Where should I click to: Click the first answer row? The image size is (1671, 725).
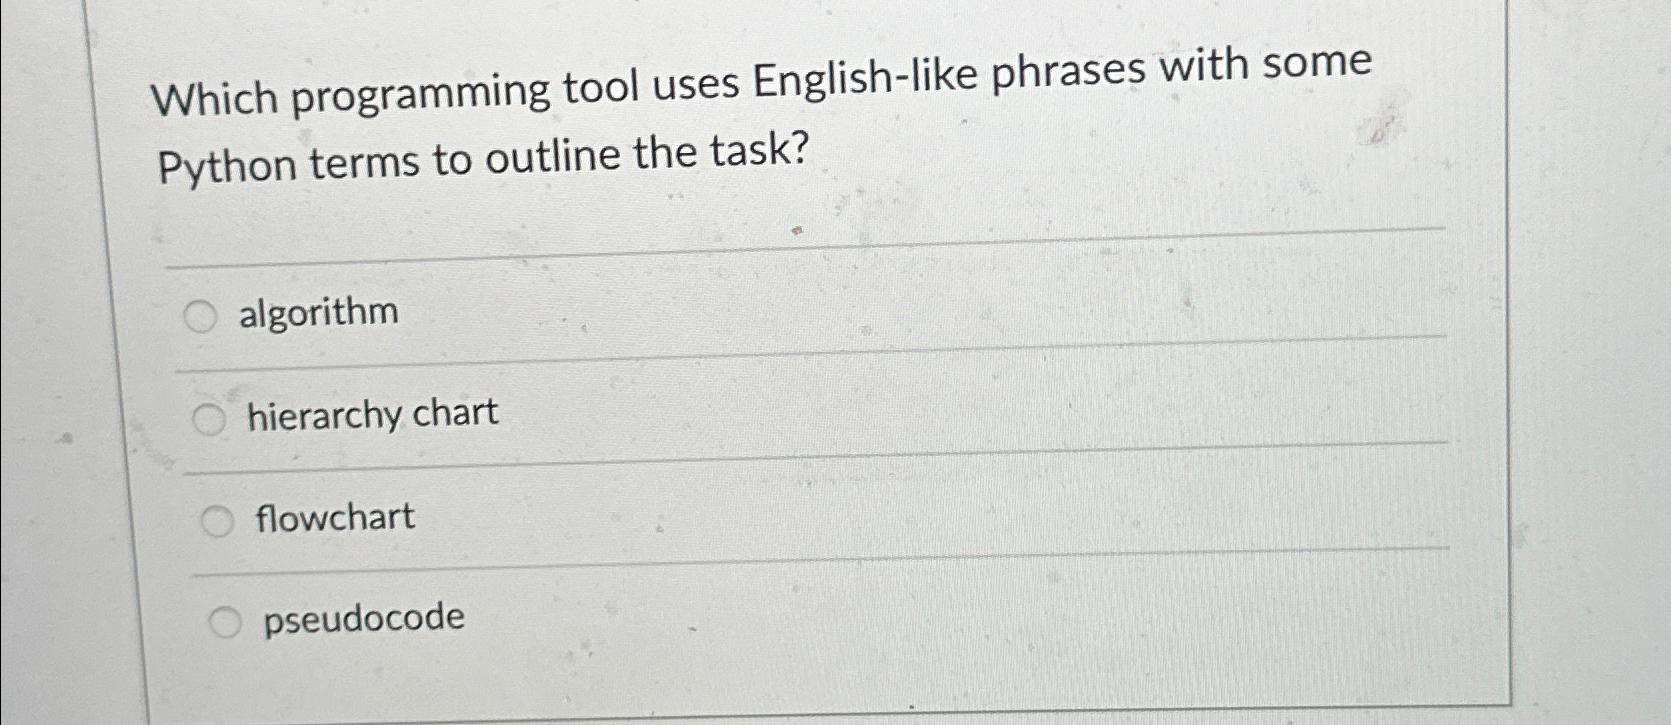tap(700, 313)
